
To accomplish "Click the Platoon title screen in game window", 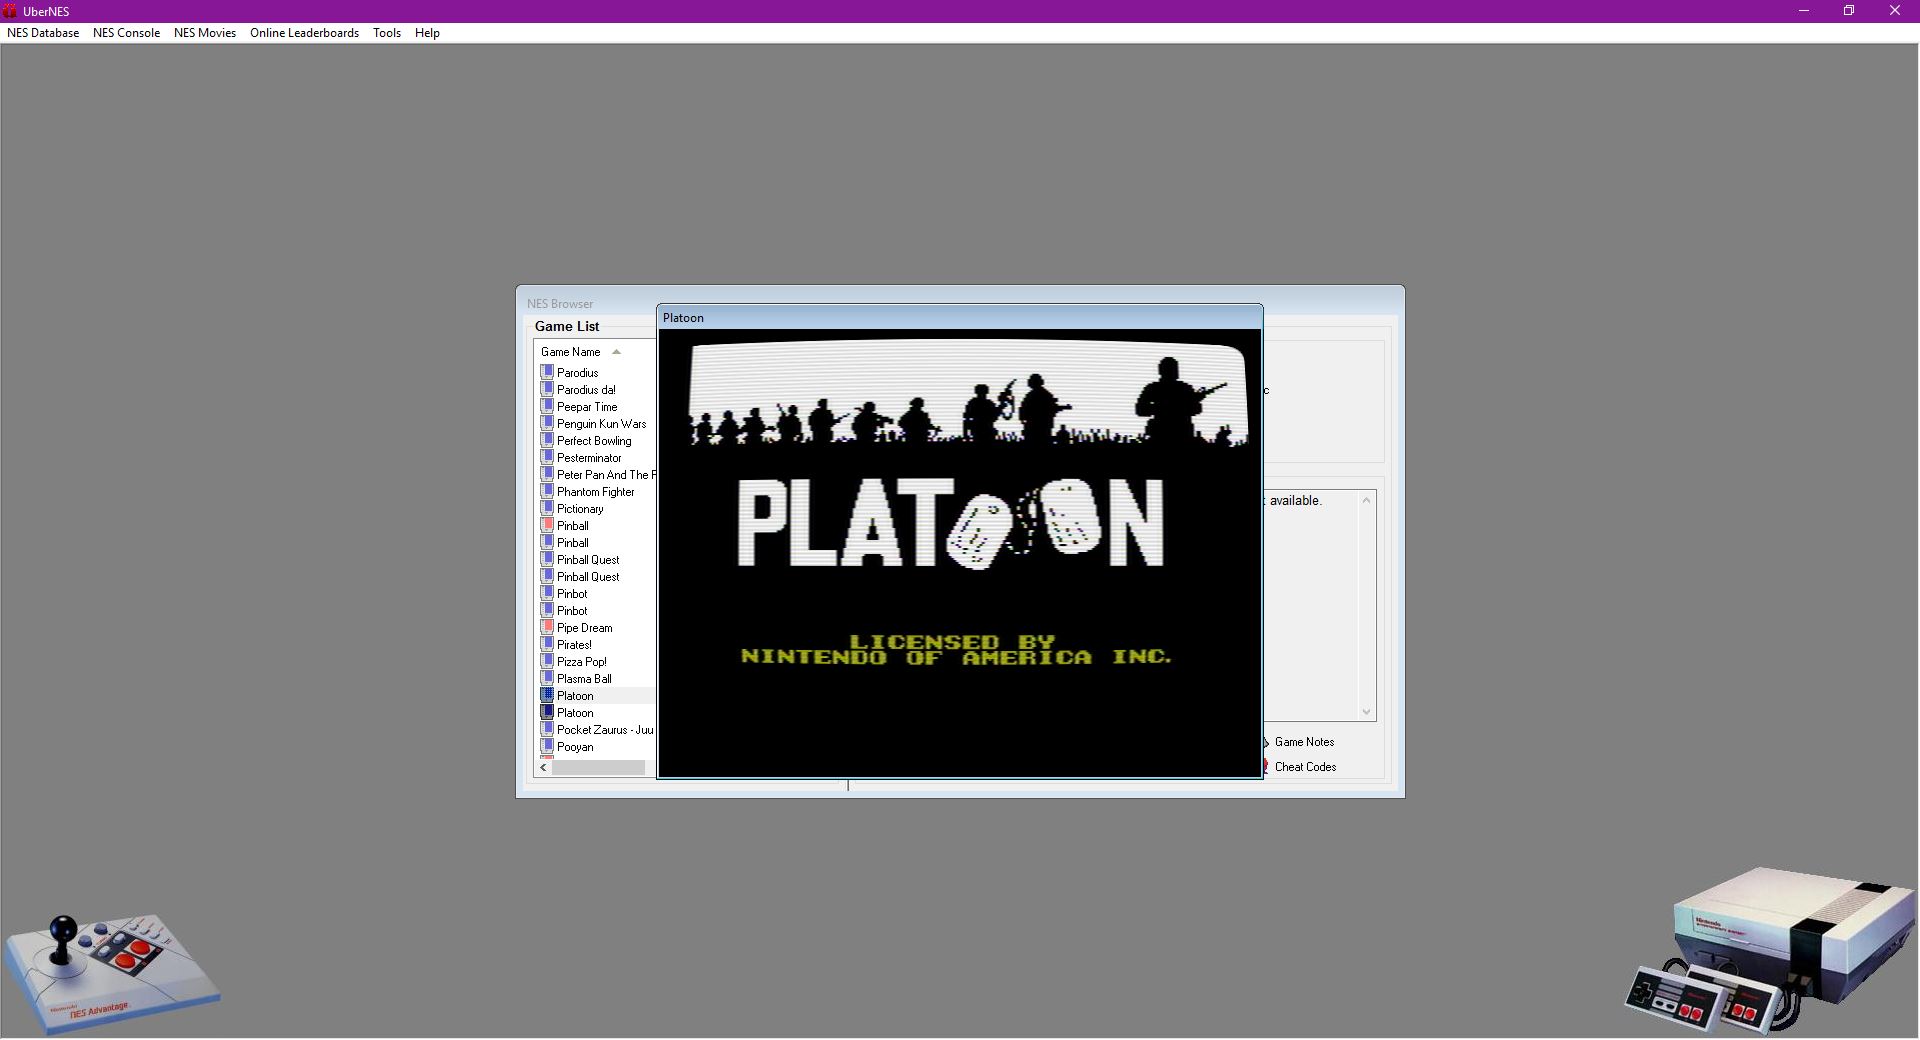I will point(960,553).
